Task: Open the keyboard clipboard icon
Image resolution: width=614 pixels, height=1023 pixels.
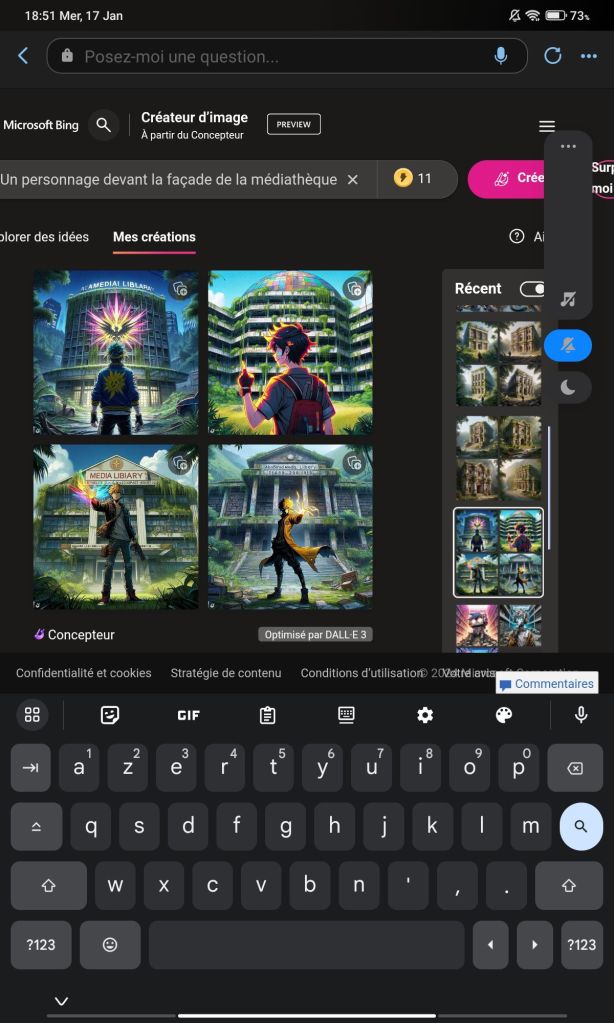Action: coord(267,714)
